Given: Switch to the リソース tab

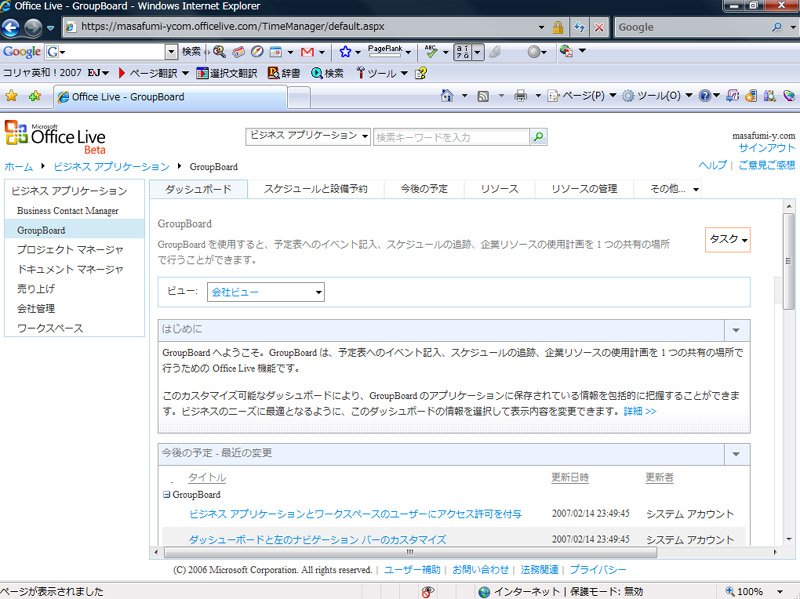Looking at the screenshot, I should (x=499, y=189).
